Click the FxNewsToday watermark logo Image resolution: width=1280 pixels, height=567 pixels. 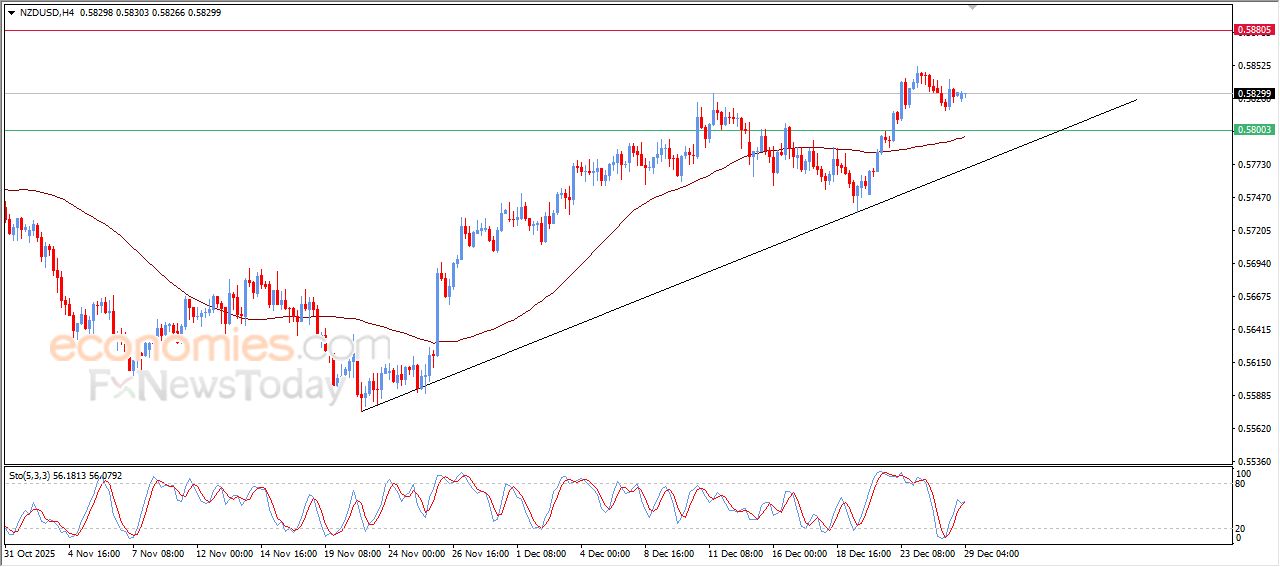pyautogui.click(x=215, y=385)
